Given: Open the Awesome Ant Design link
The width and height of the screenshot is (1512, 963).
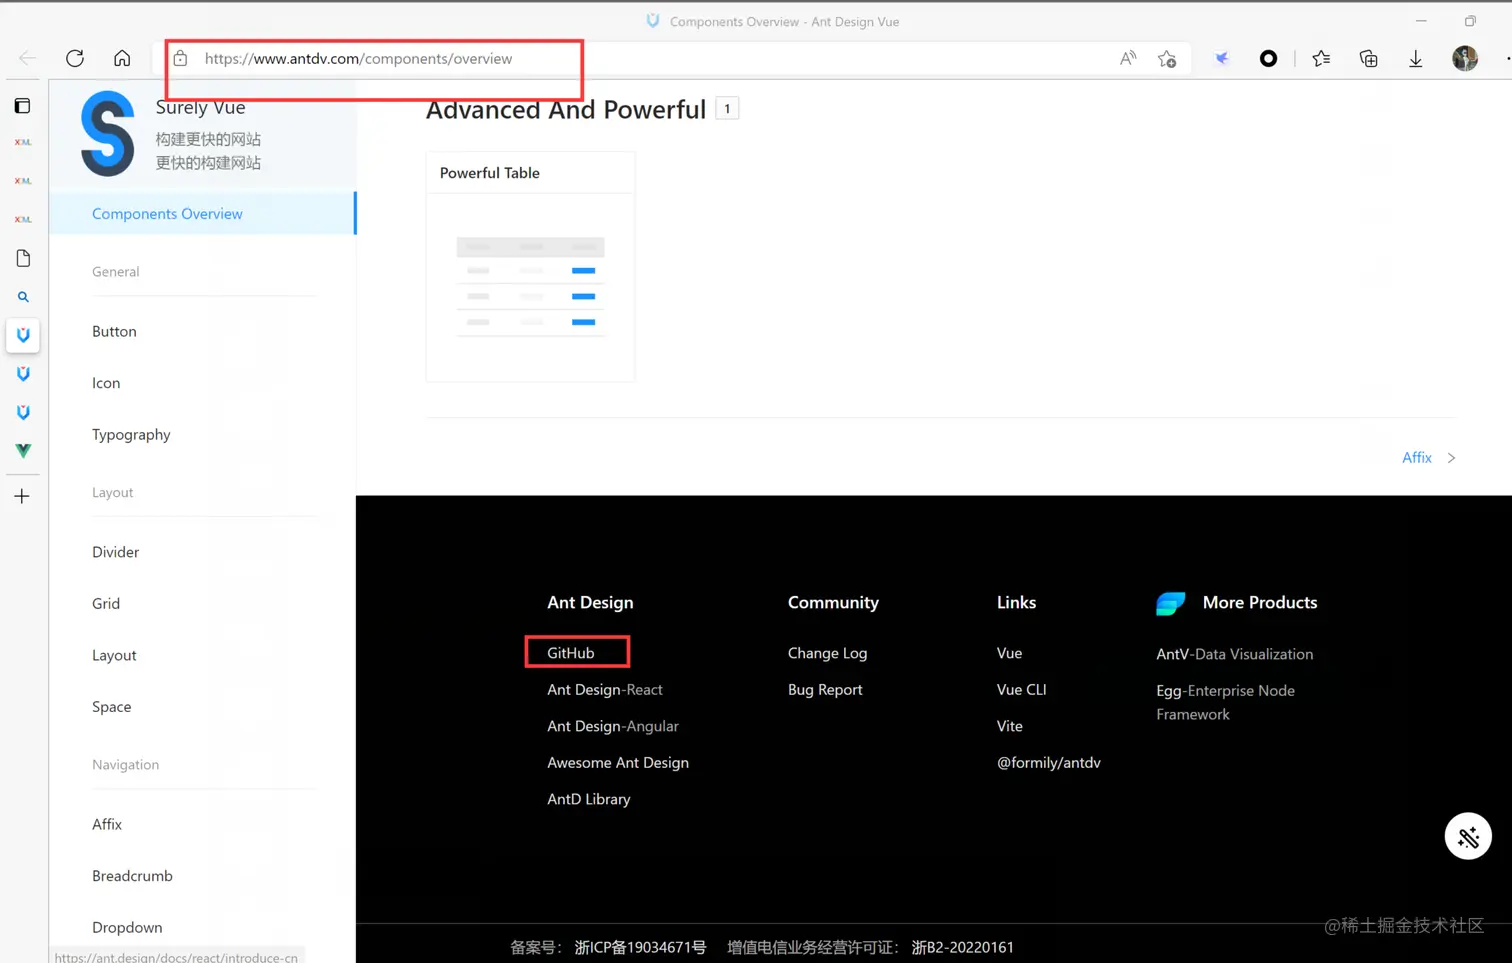Looking at the screenshot, I should [x=618, y=763].
